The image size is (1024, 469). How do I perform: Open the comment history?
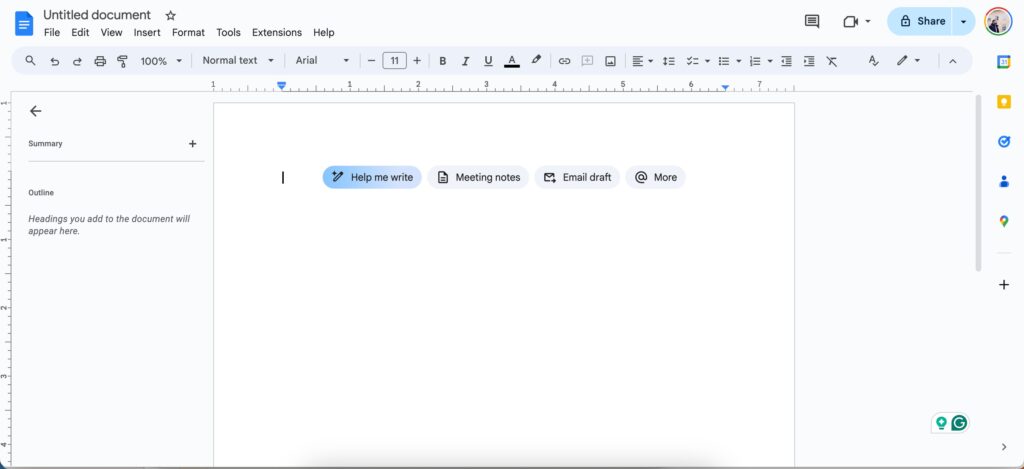tap(812, 22)
